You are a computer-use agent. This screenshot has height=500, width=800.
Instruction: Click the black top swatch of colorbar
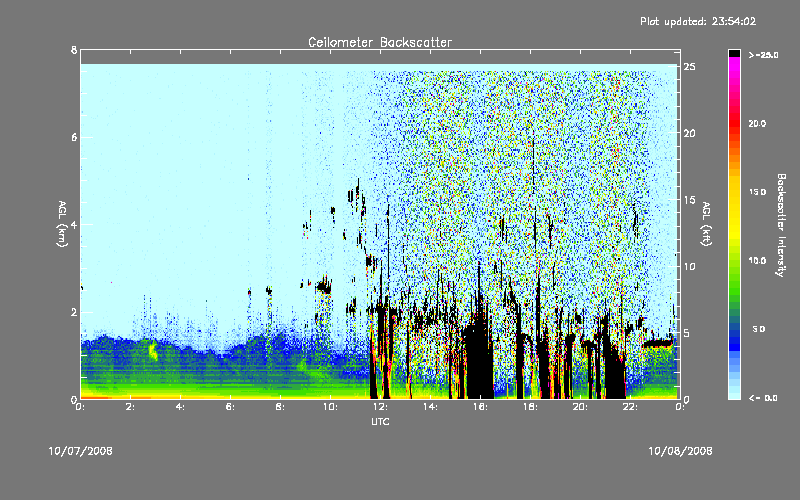tap(734, 53)
